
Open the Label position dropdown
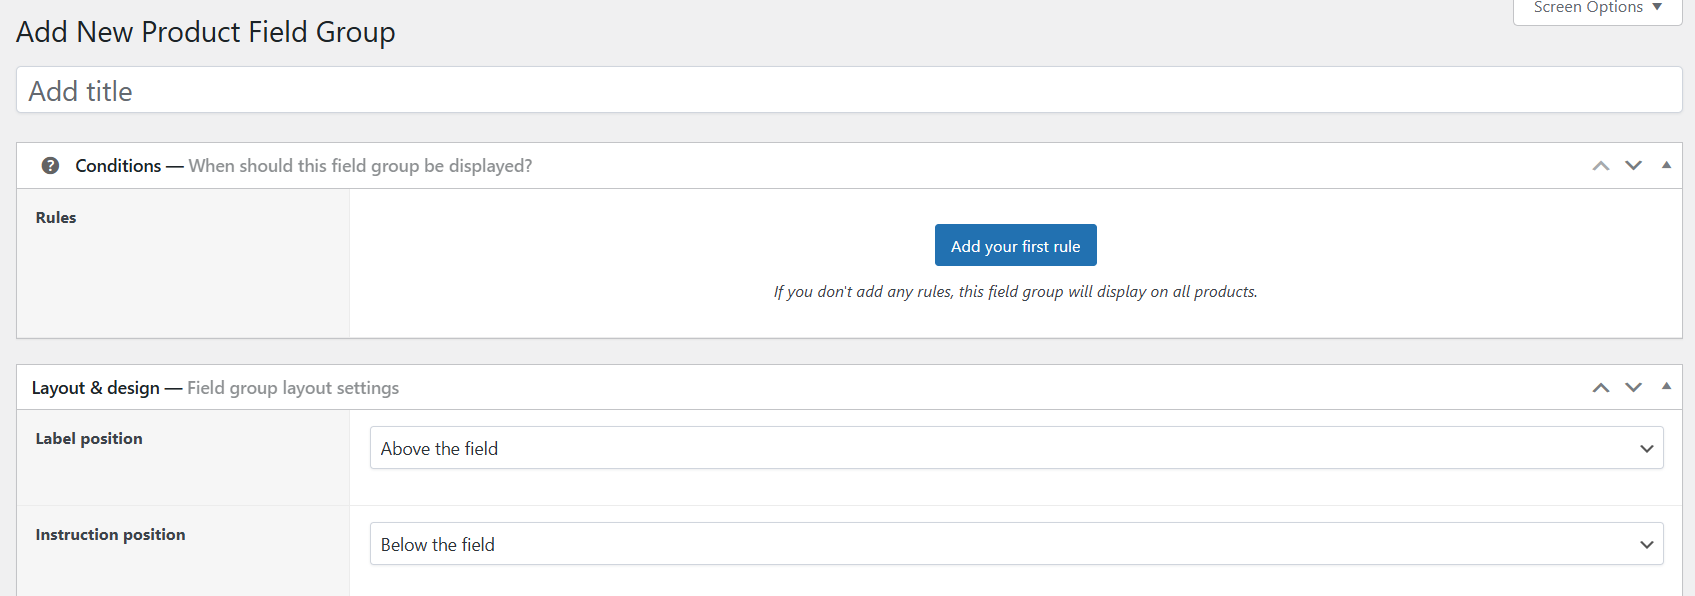1016,448
